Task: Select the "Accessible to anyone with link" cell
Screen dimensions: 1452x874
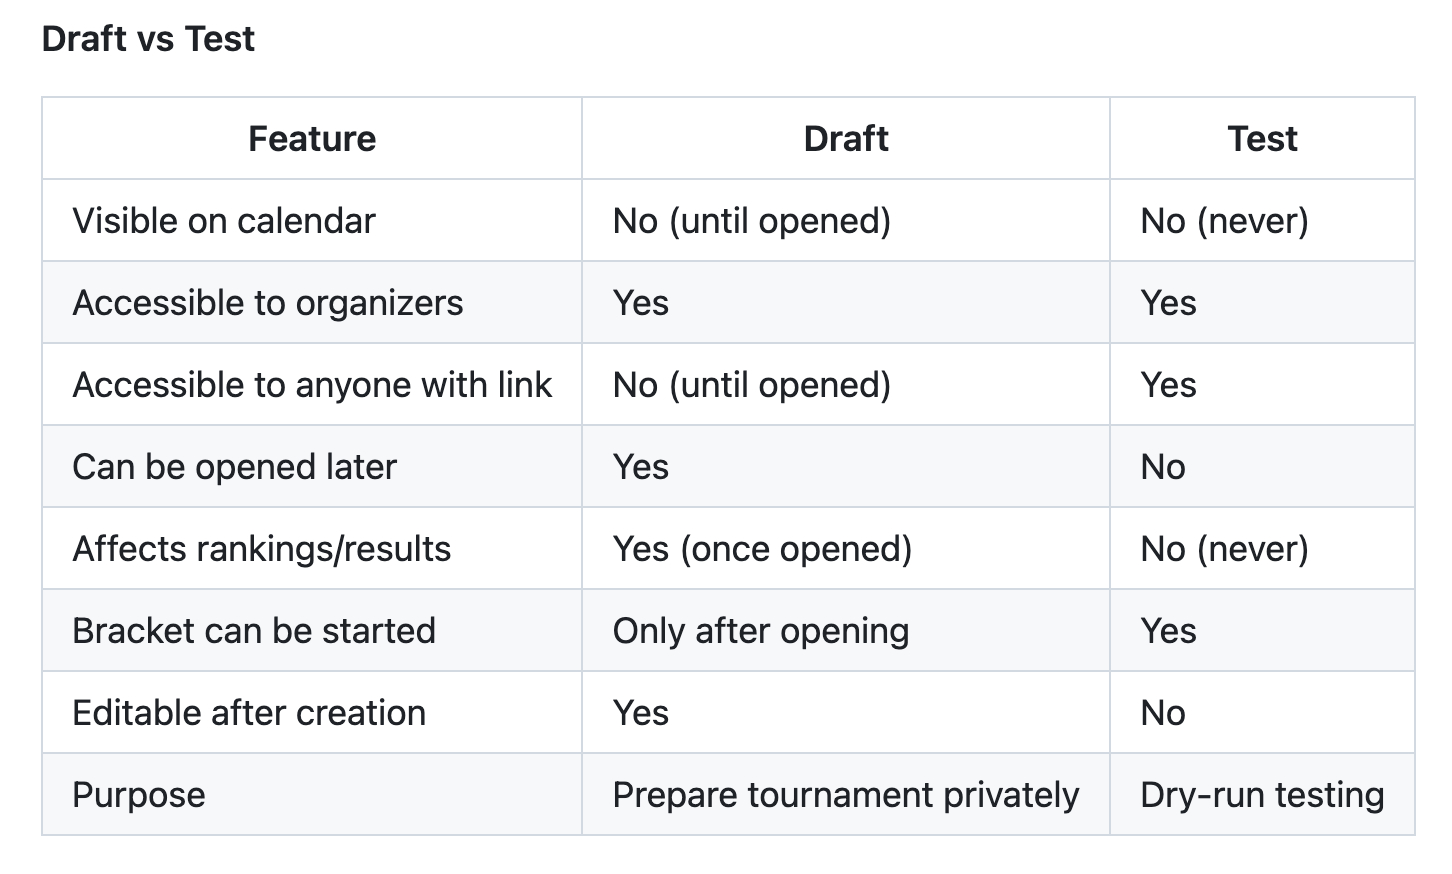Action: click(x=312, y=385)
